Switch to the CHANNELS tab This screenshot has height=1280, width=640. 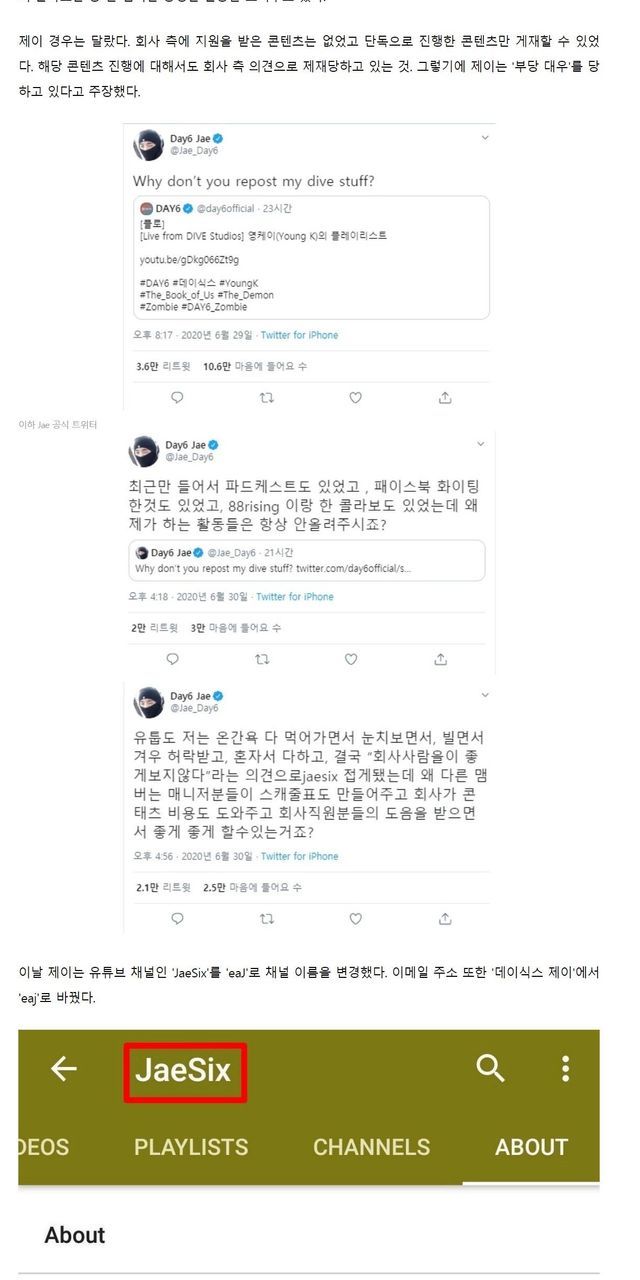(371, 1147)
